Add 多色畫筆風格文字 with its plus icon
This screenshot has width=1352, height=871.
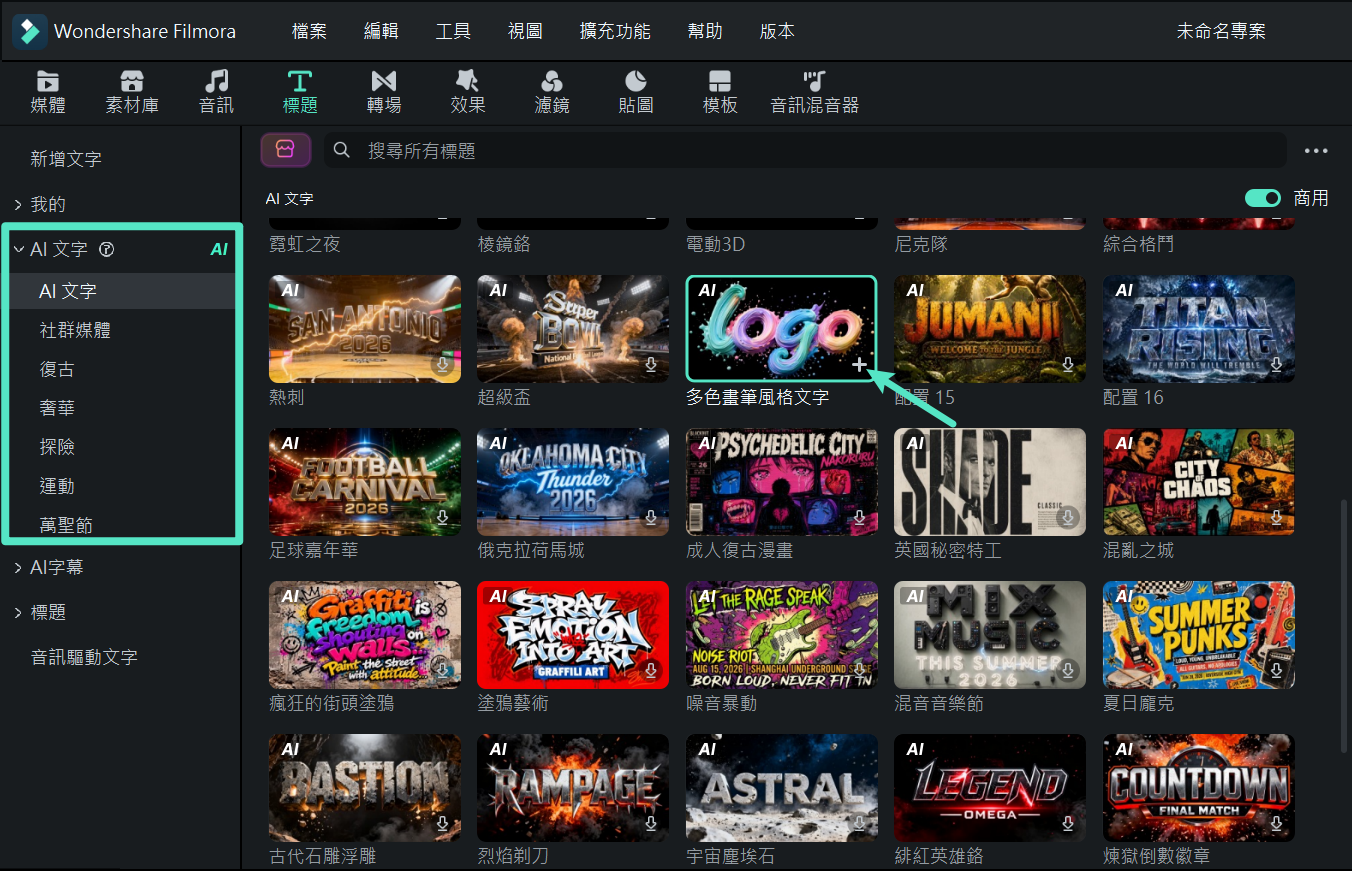[859, 365]
